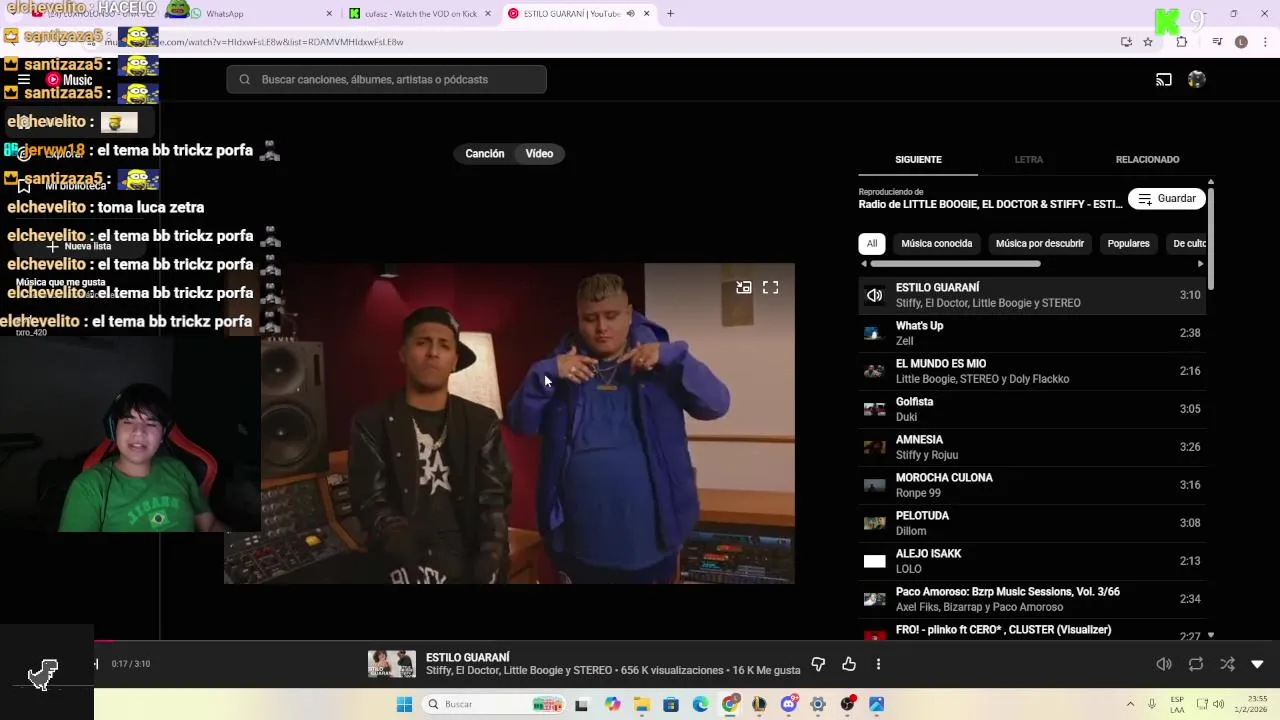Play Golfista by Duki
This screenshot has width=1280, height=720.
pyautogui.click(x=1032, y=409)
